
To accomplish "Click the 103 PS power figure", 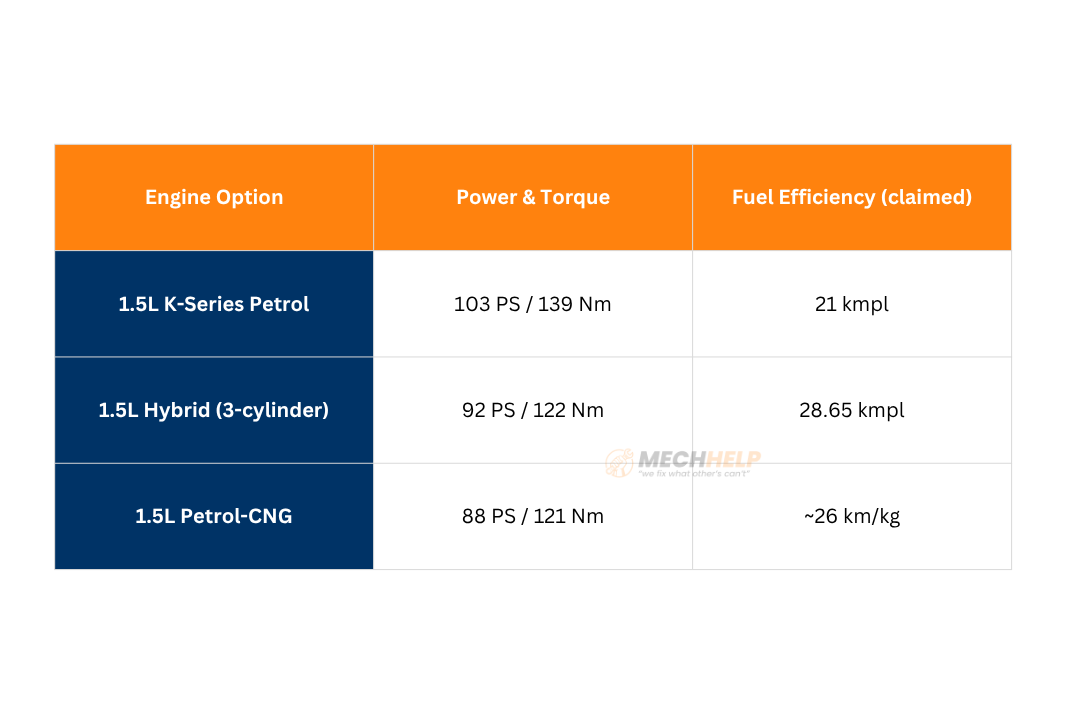I will pyautogui.click(x=487, y=304).
